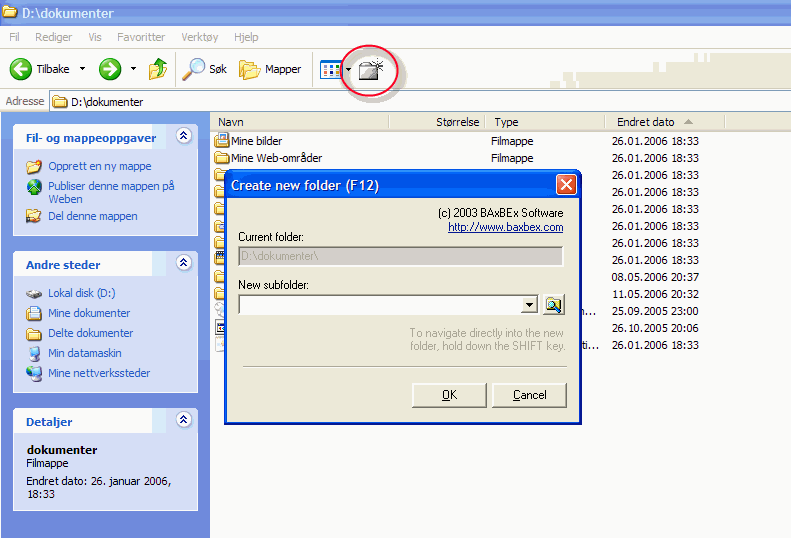This screenshot has height=538, width=791.
Task: Open the Fil menu
Action: coord(14,37)
